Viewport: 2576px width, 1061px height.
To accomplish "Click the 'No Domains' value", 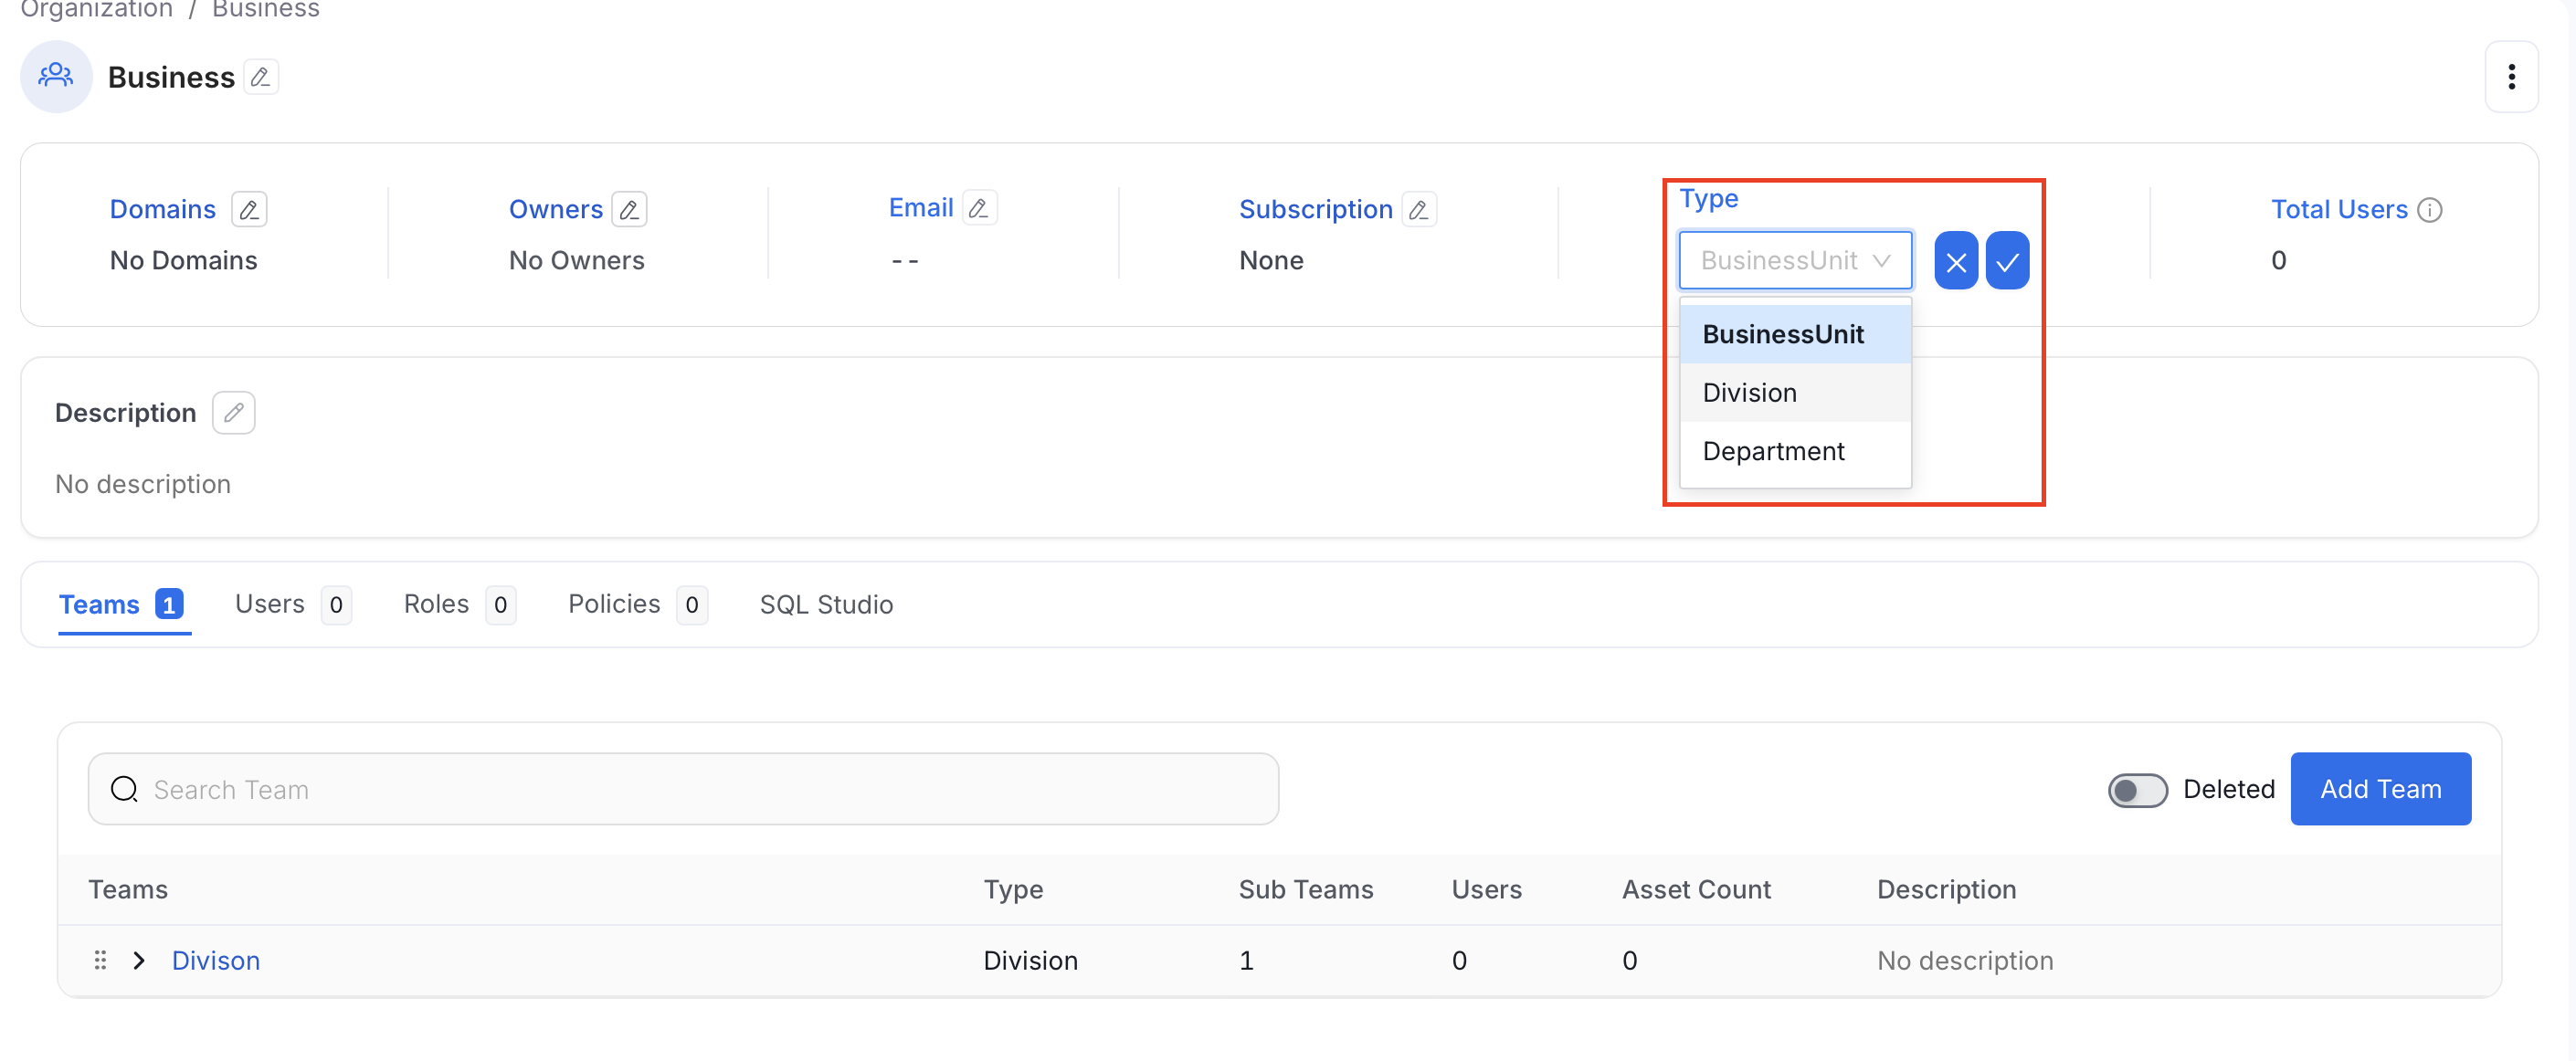I will pyautogui.click(x=184, y=260).
